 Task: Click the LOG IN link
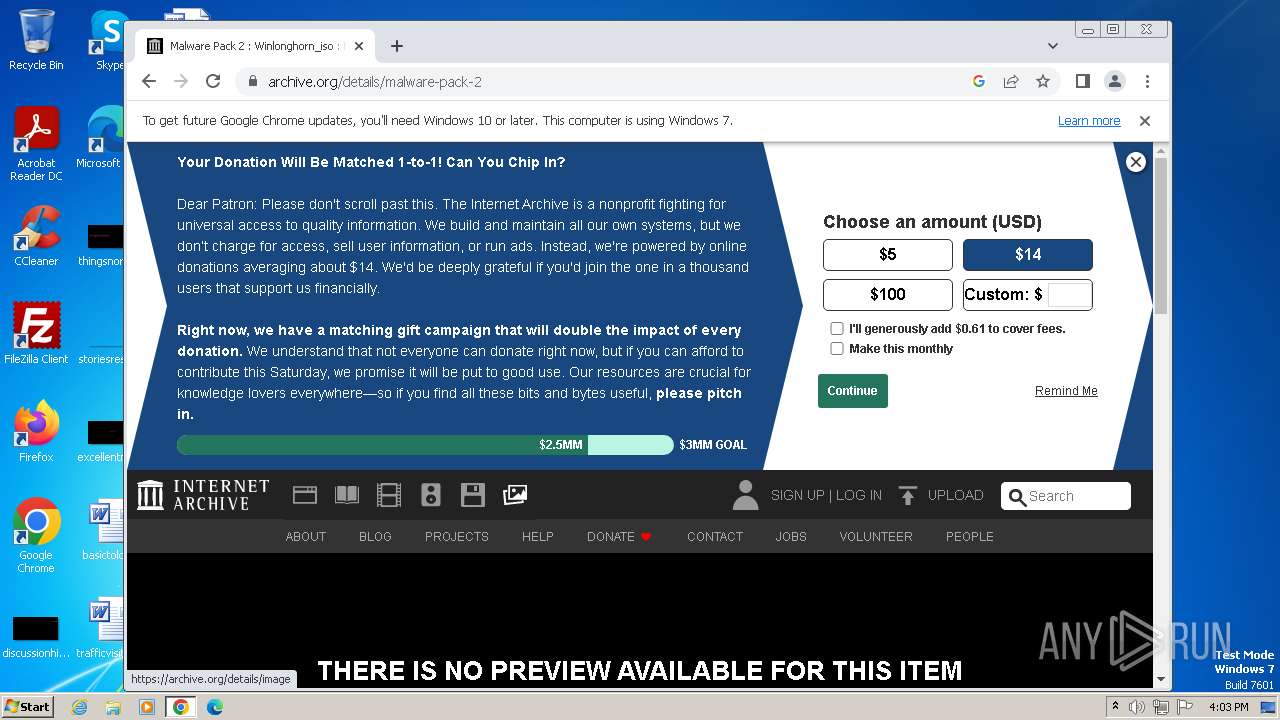coord(859,495)
